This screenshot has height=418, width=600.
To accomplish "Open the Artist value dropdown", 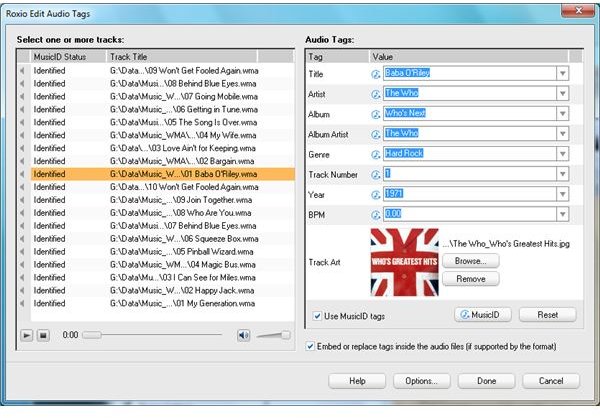I will tap(562, 93).
